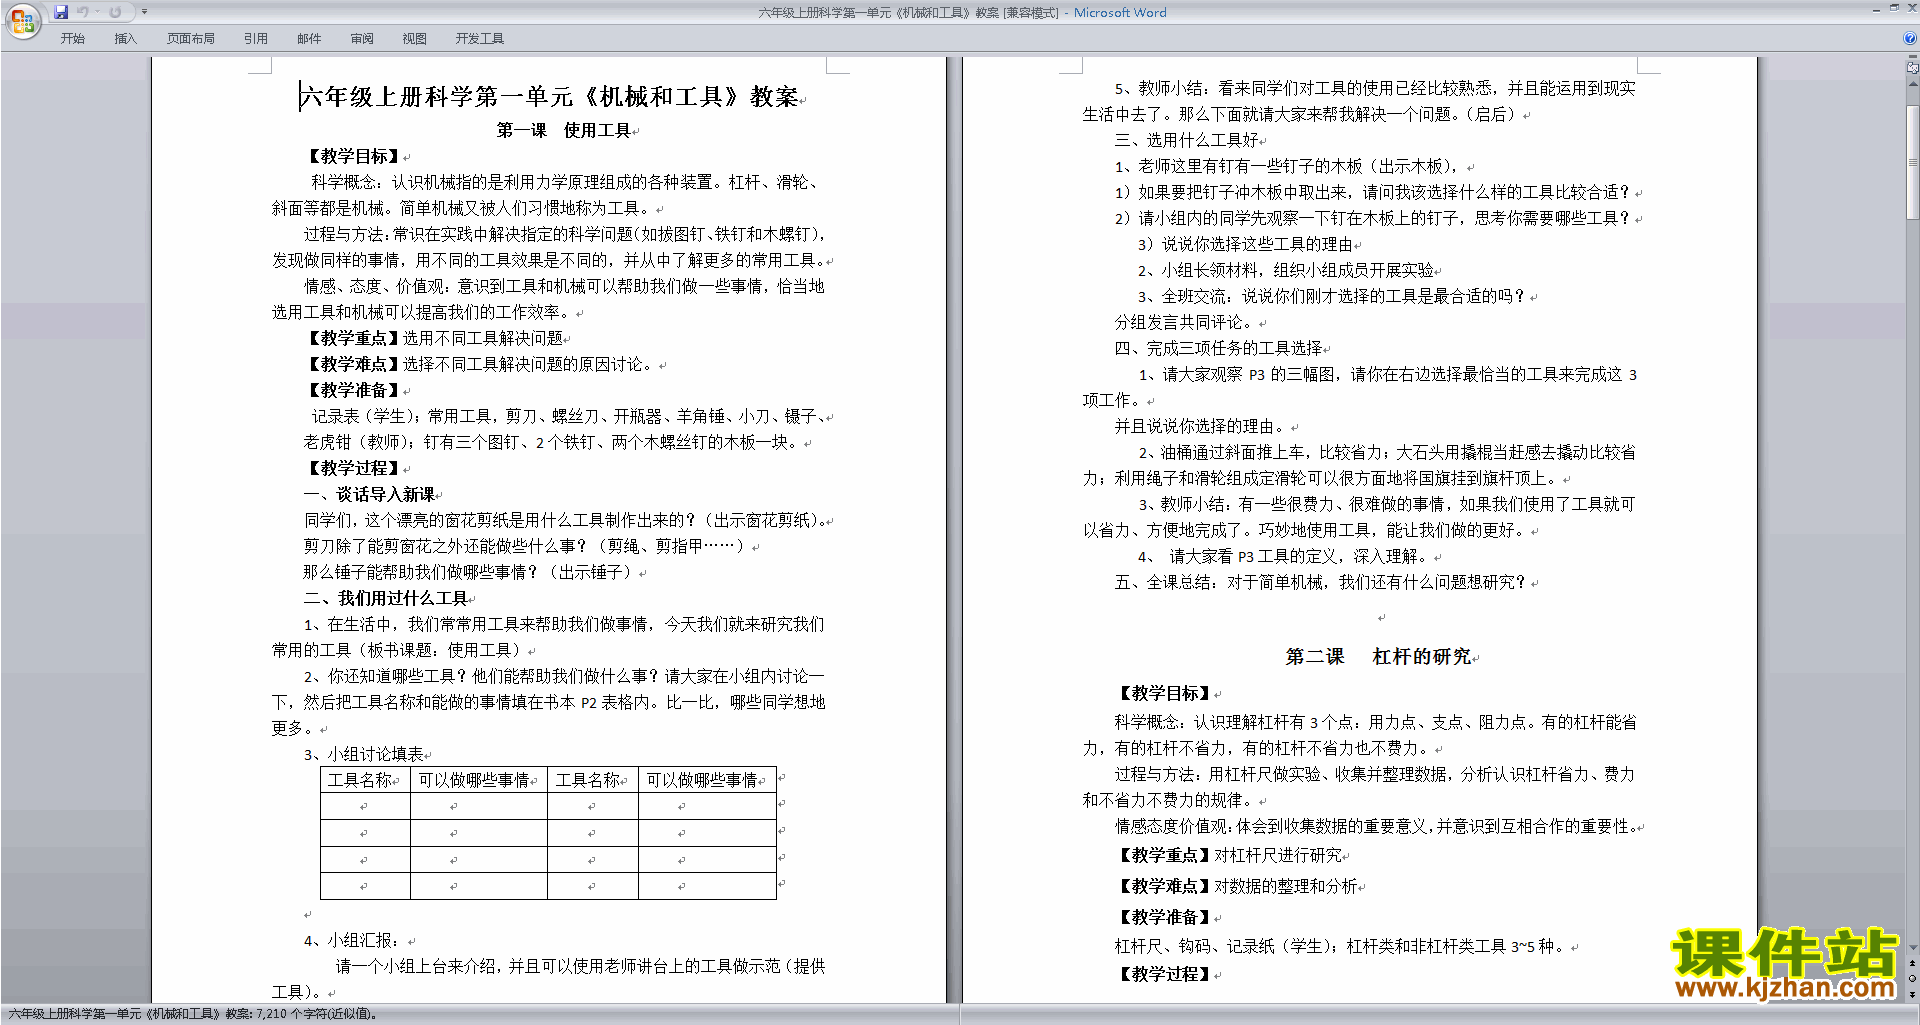Click the Redo icon
Viewport: 1920px width, 1025px height.
pos(115,12)
